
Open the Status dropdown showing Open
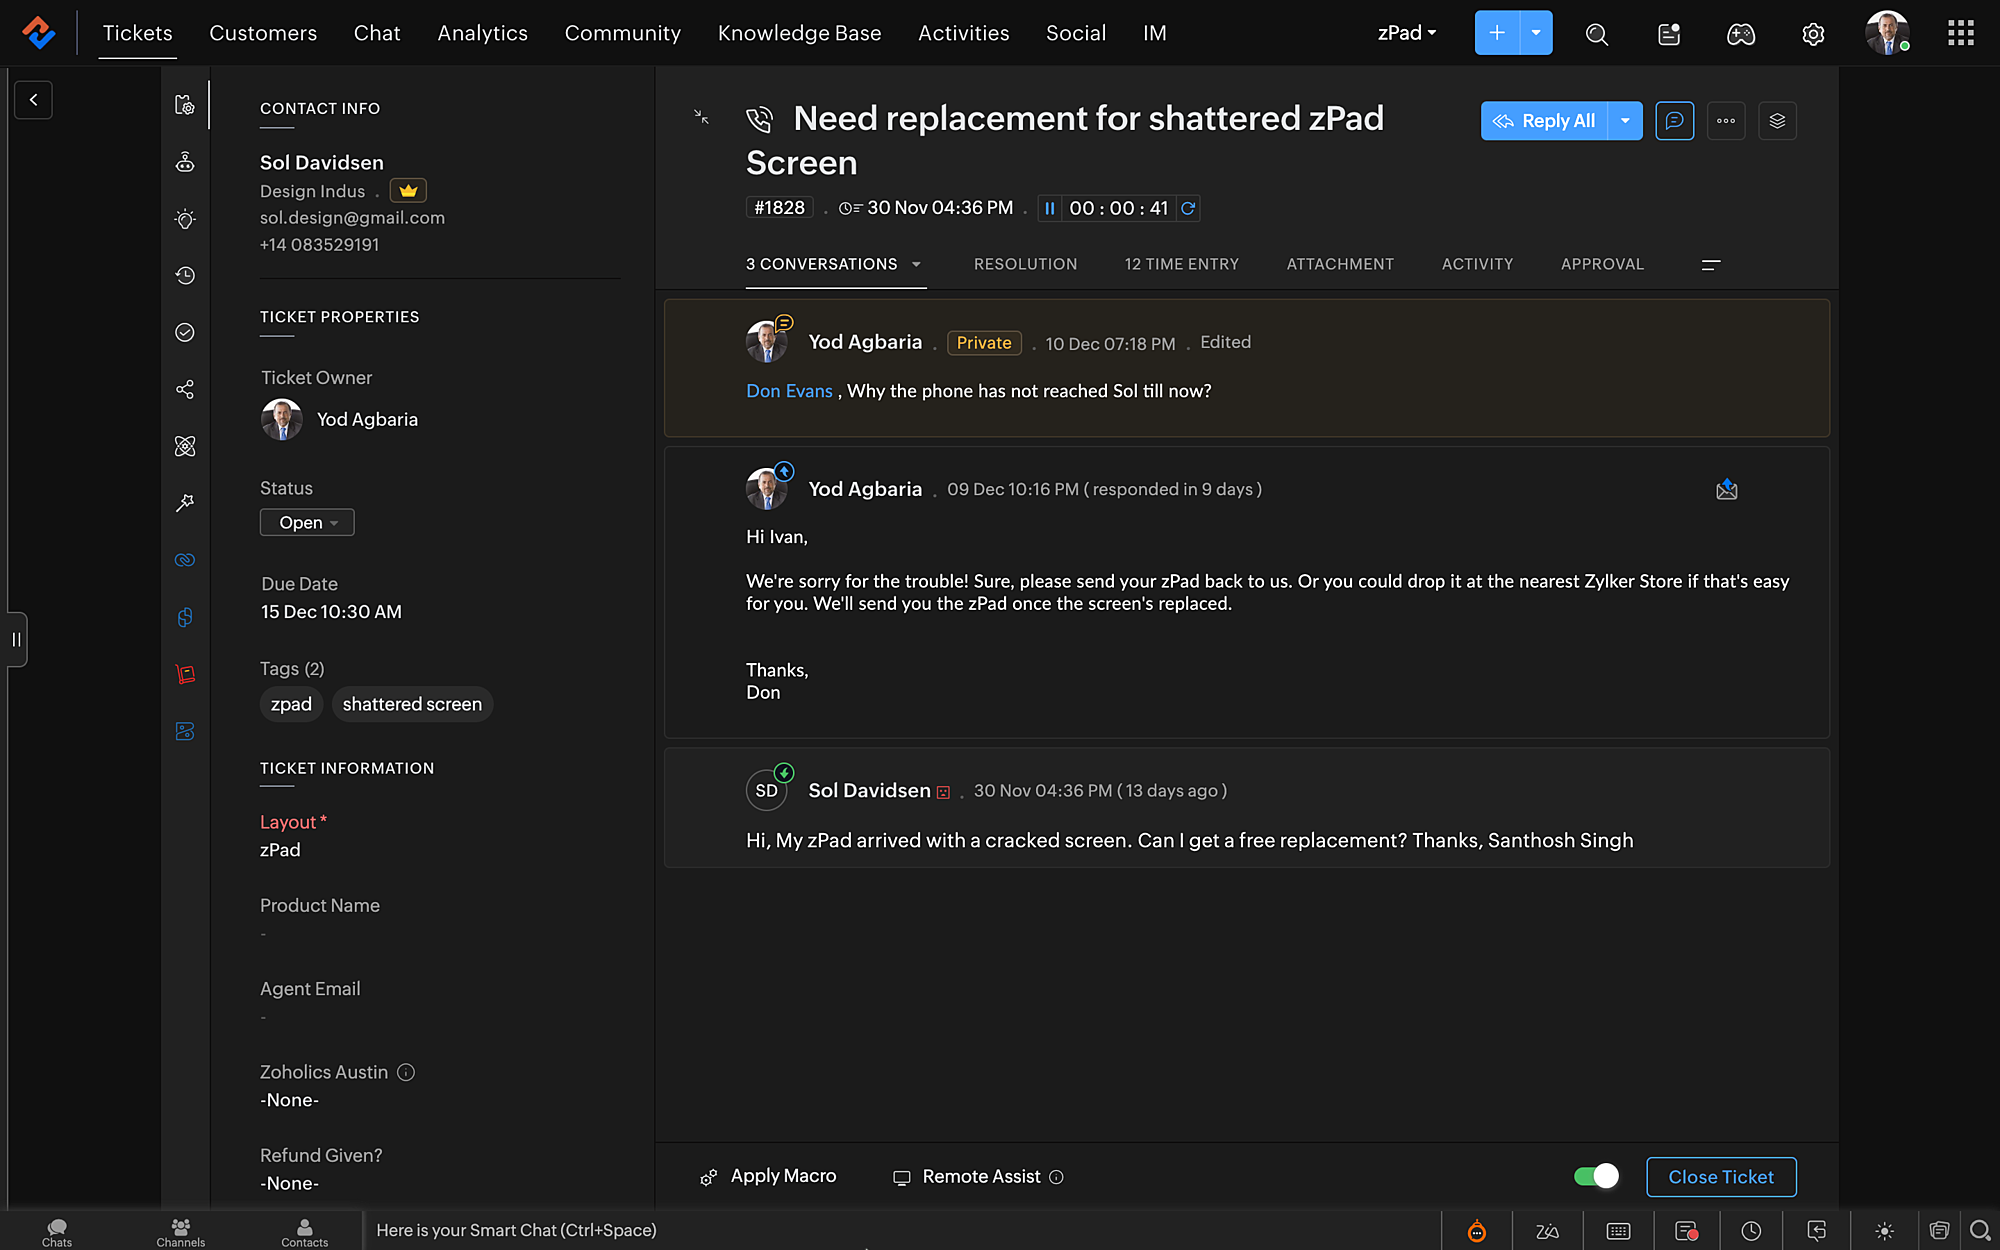[x=307, y=522]
